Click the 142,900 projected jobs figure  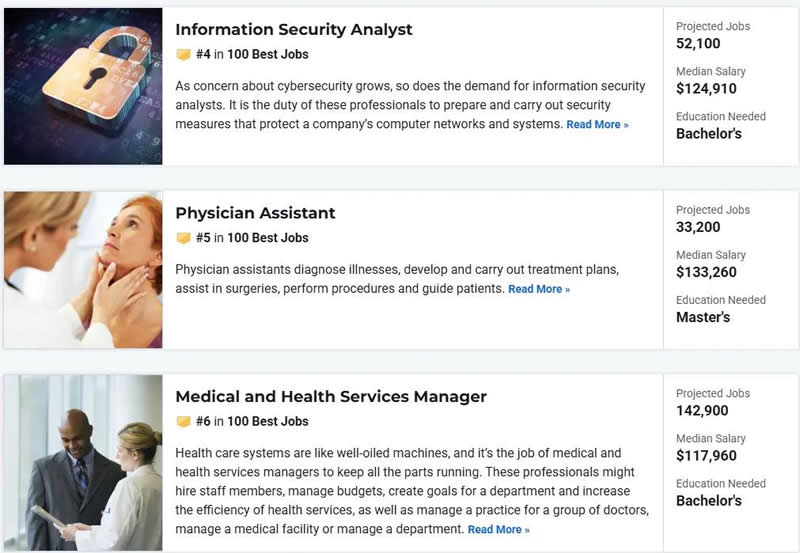pyautogui.click(x=702, y=411)
